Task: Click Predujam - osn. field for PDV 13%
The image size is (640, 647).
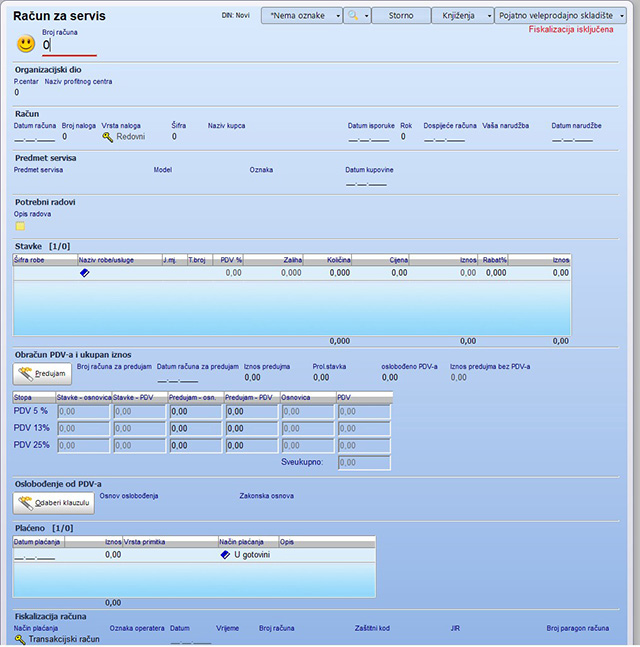Action: click(196, 429)
